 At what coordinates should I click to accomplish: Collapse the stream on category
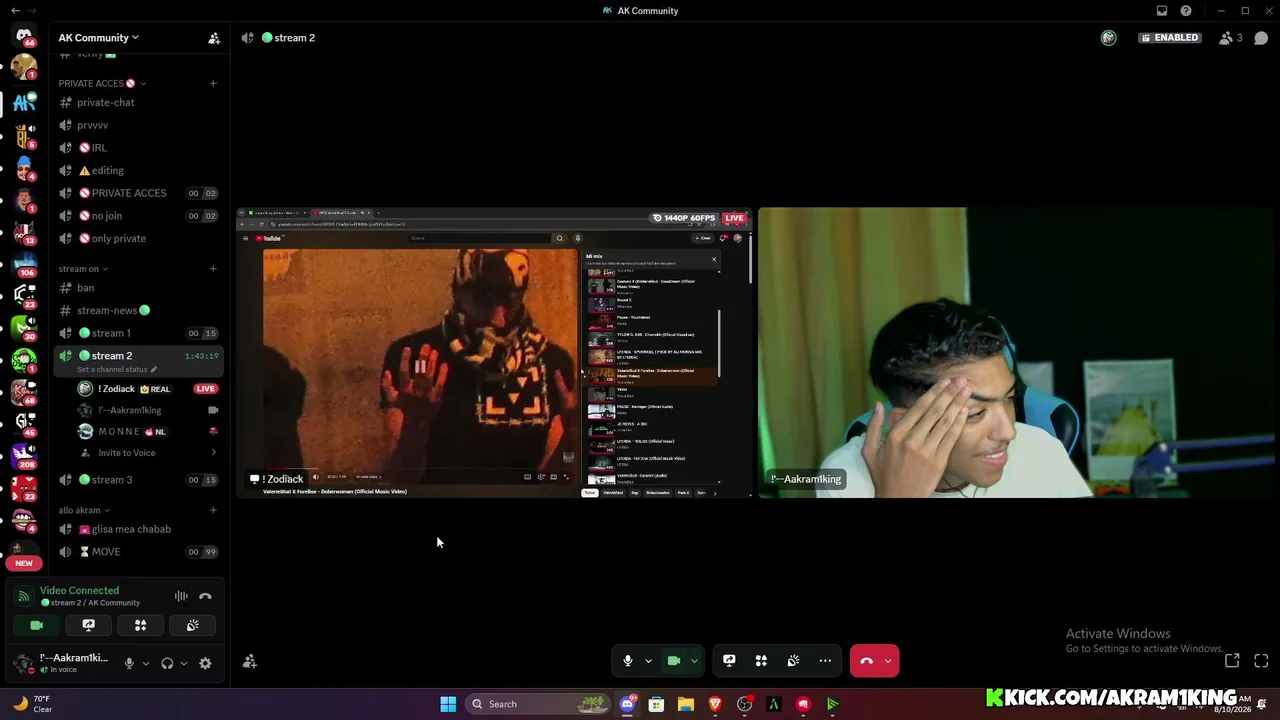pos(83,268)
